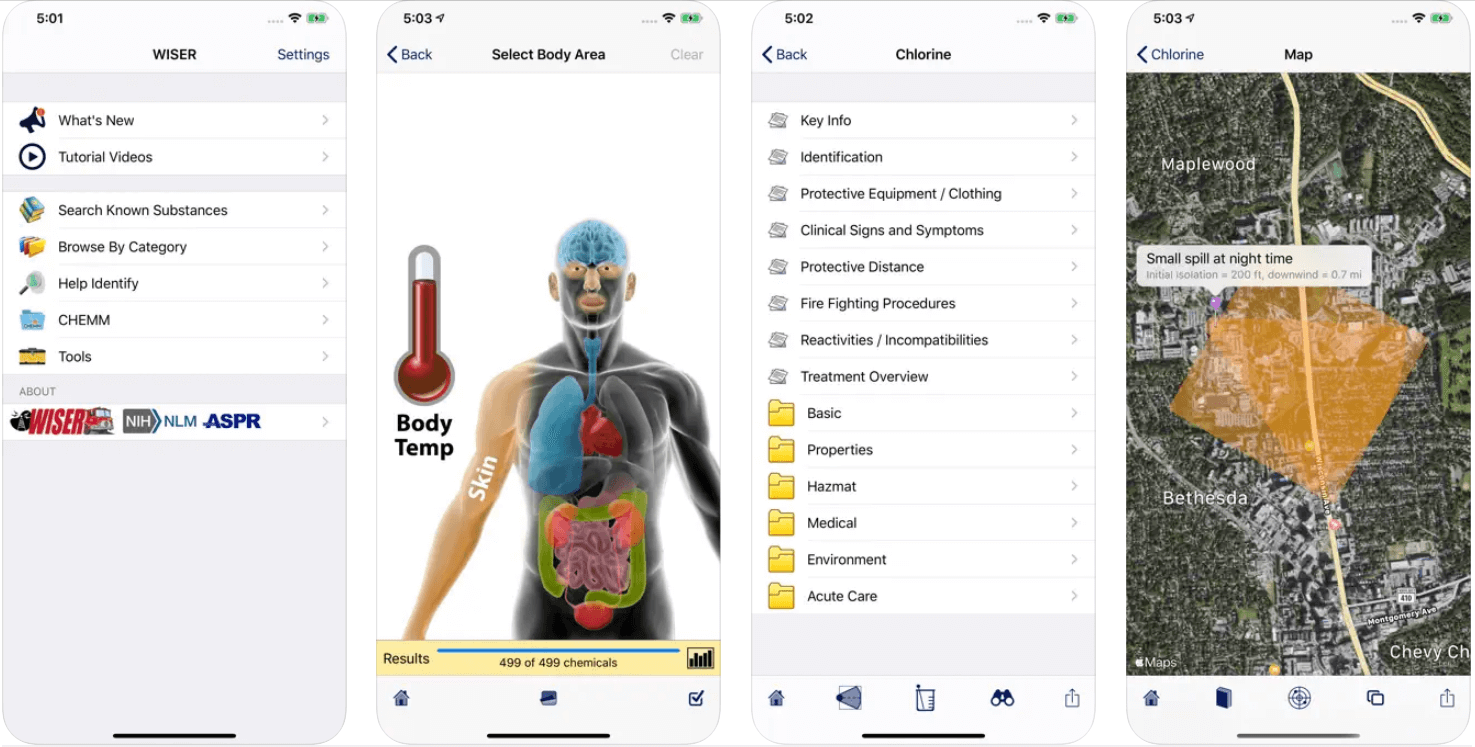Open the Properties folder chevron
This screenshot has height=747, width=1475.
point(1074,449)
